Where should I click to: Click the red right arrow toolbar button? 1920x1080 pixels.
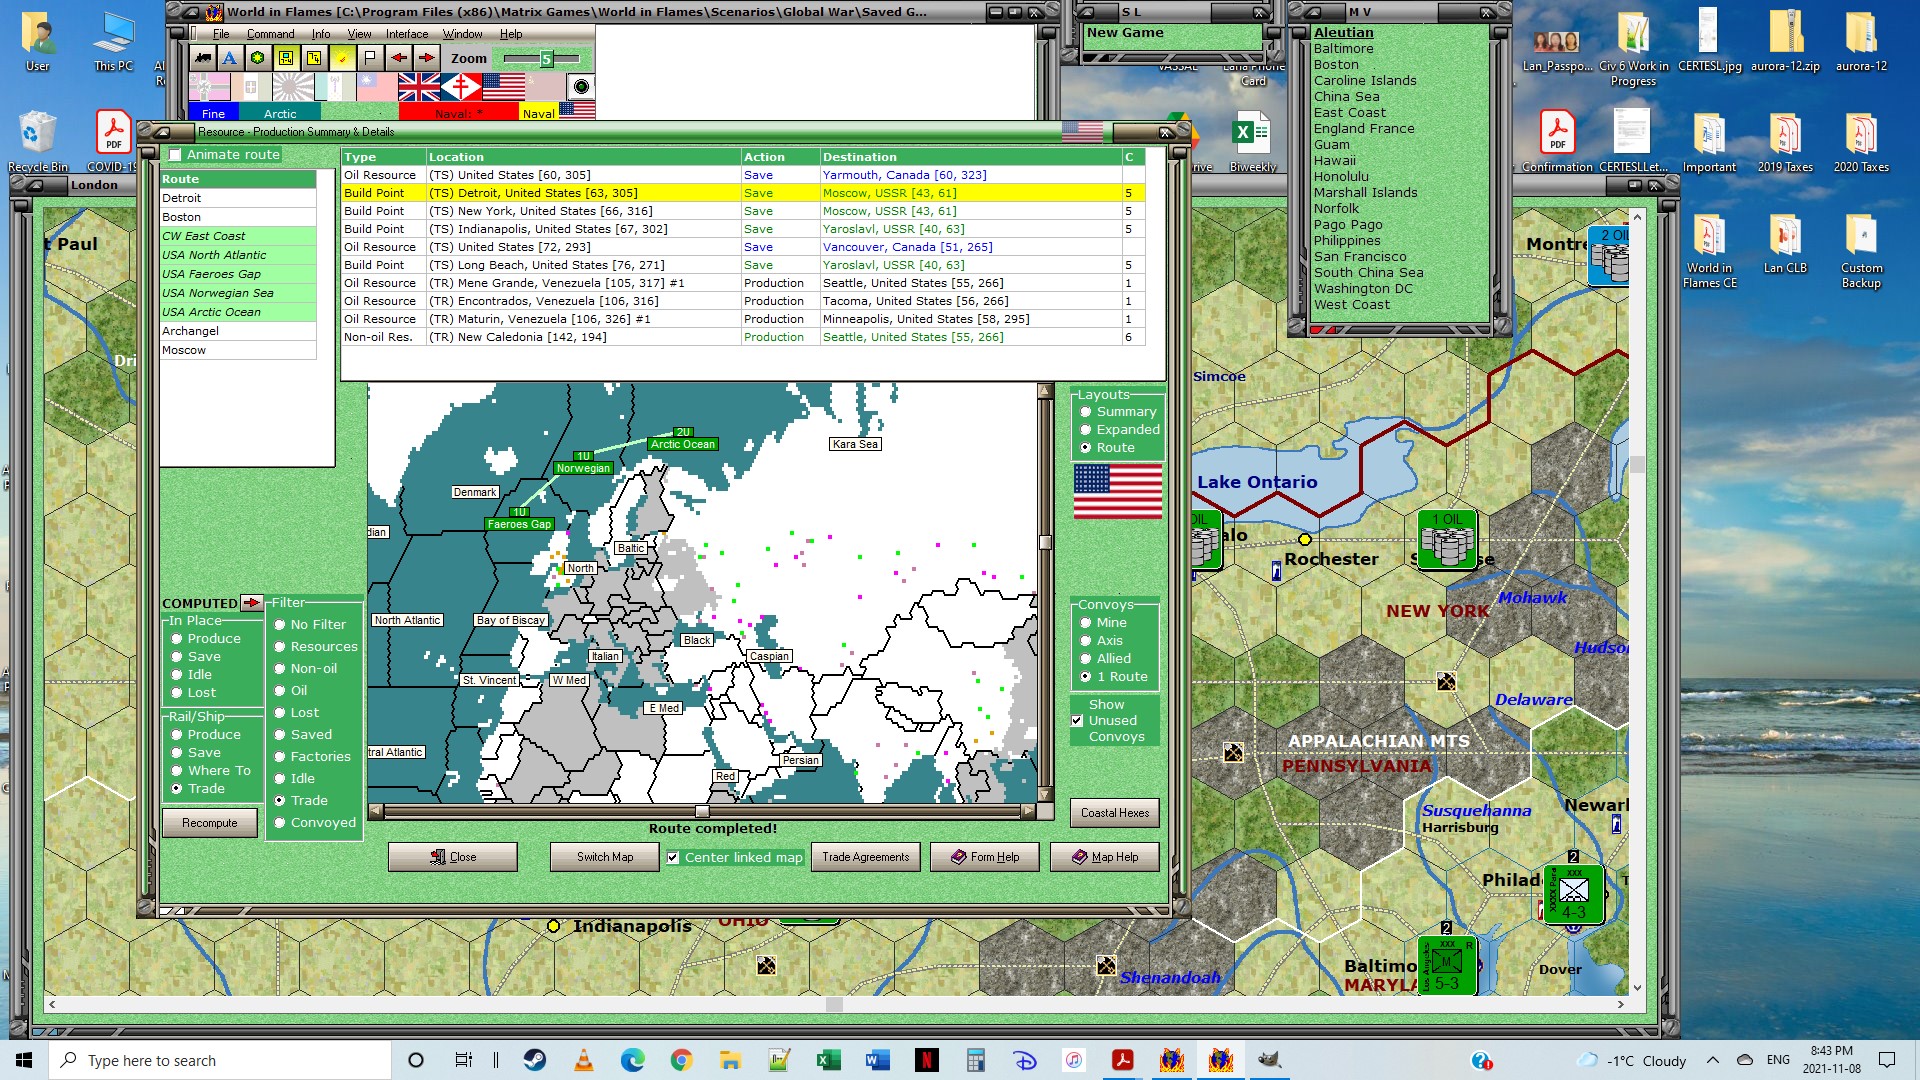tap(427, 58)
